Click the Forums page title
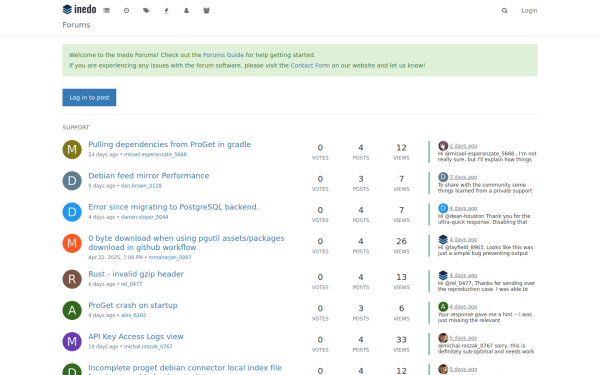Viewport: 600px width, 375px height. 76,25
